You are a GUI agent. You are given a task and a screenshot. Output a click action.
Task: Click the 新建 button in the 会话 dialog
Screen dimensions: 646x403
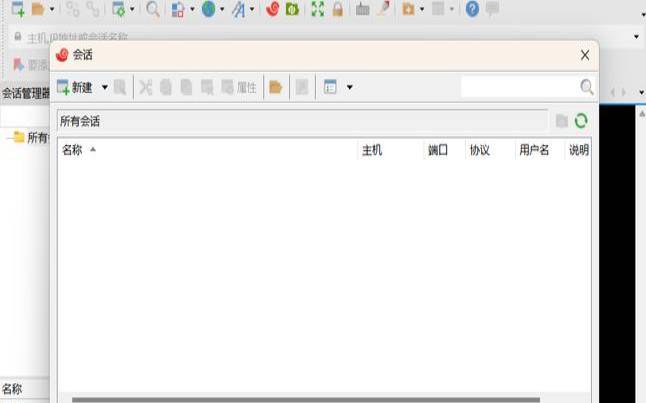coord(75,87)
